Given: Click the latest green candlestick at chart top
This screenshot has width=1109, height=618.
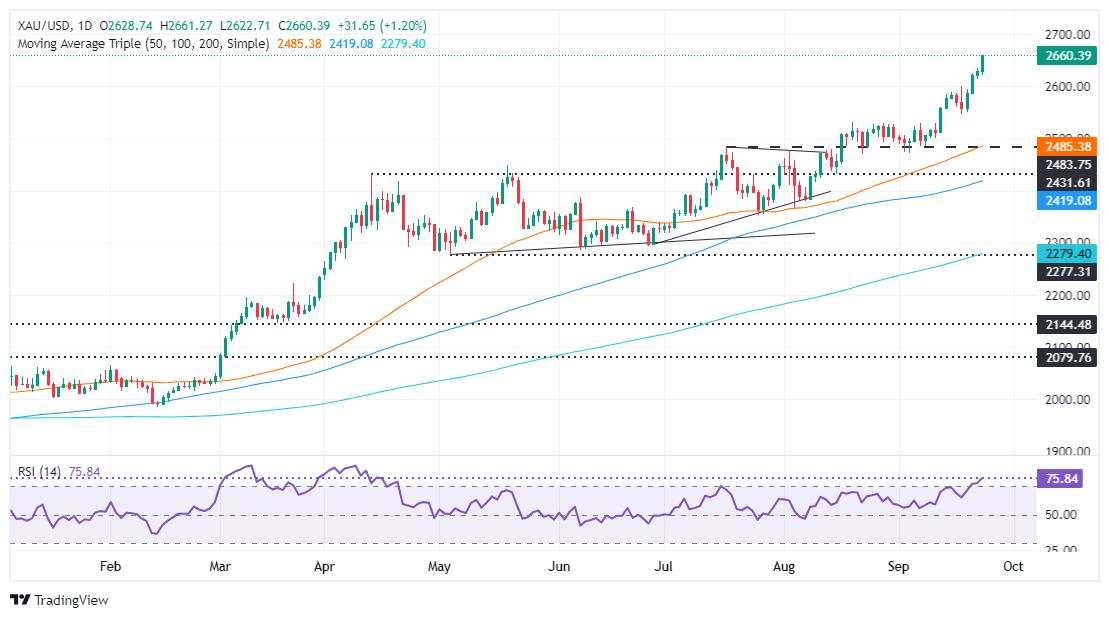Looking at the screenshot, I should [x=982, y=64].
